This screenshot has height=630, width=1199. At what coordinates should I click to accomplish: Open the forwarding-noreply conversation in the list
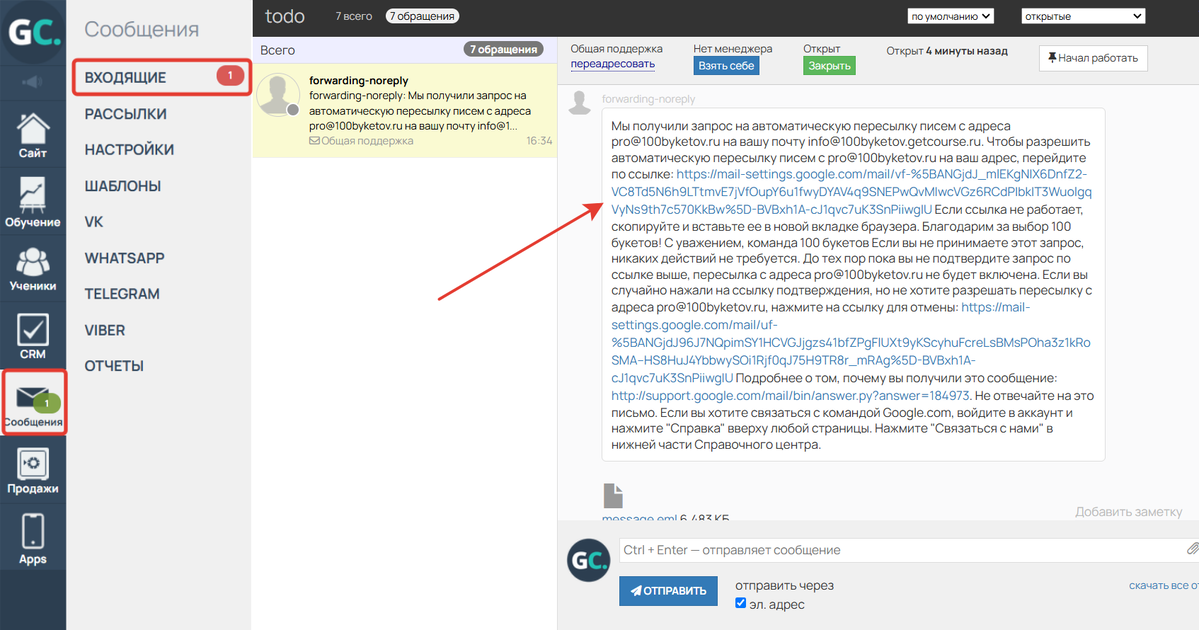[x=405, y=111]
